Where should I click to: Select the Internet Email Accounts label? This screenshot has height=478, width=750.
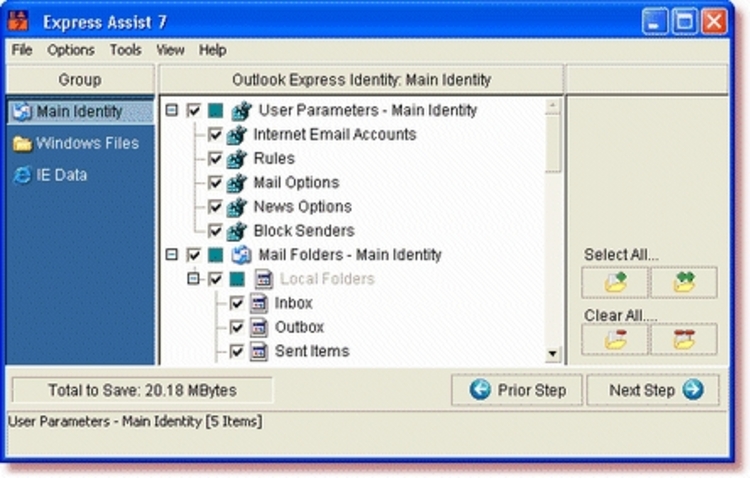tap(335, 134)
